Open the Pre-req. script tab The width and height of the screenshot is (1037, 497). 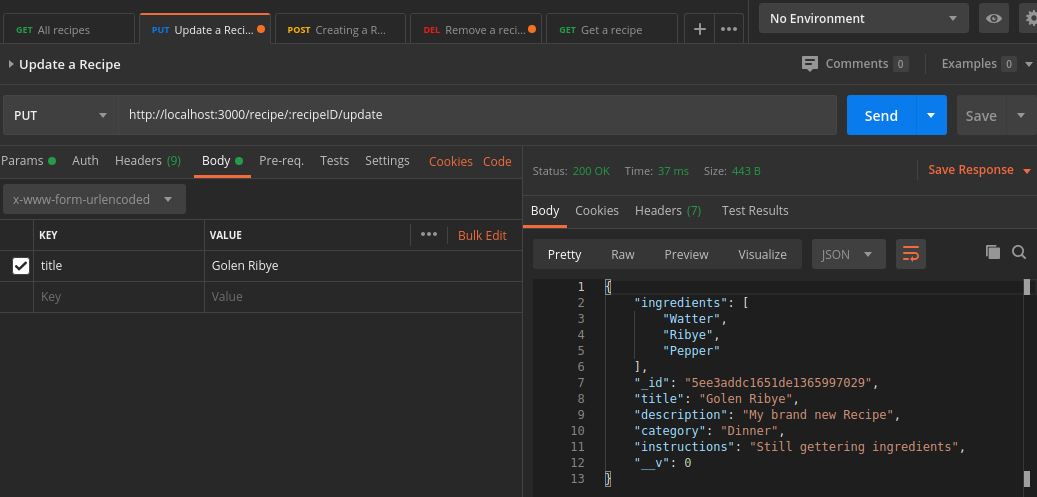click(x=281, y=161)
